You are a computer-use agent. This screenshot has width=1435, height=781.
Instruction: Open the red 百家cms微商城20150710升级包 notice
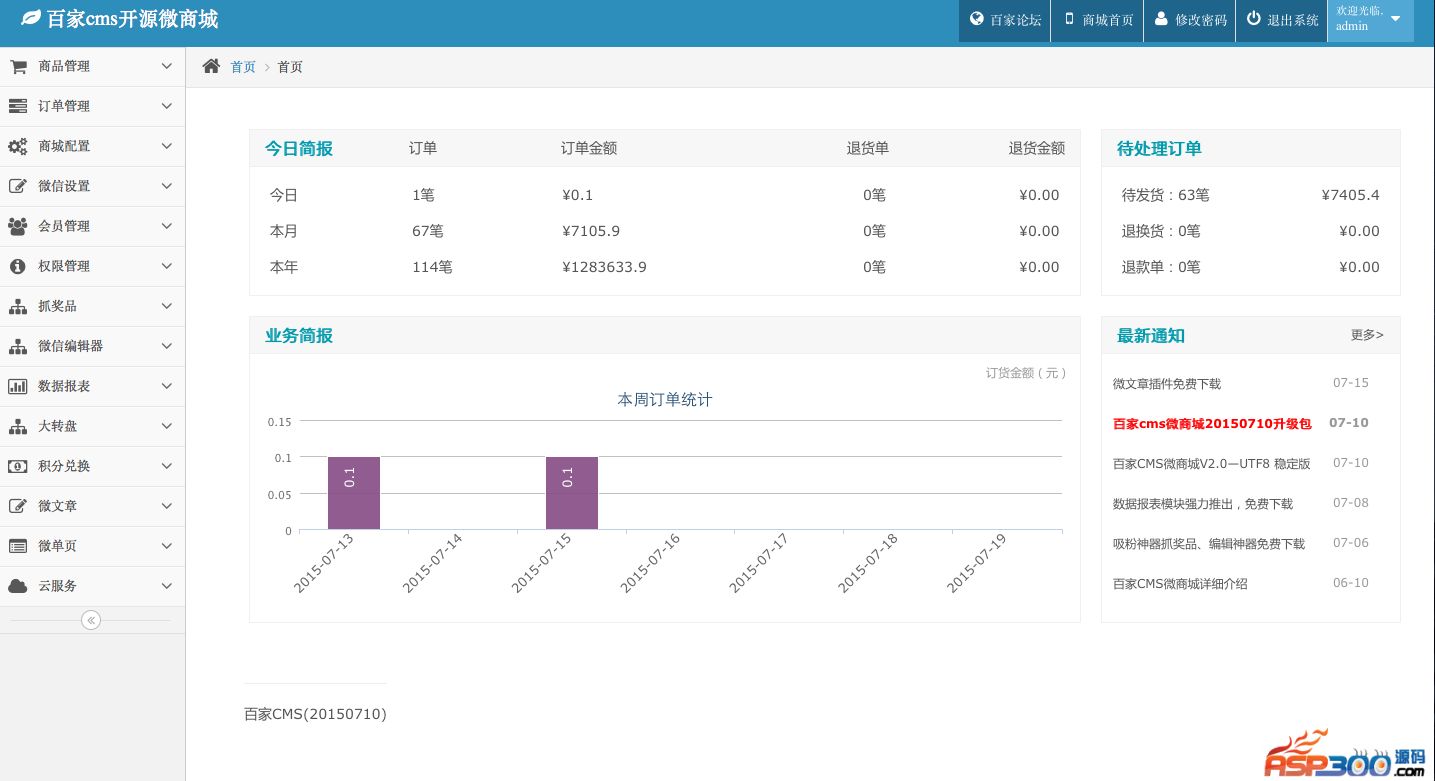tap(1211, 423)
